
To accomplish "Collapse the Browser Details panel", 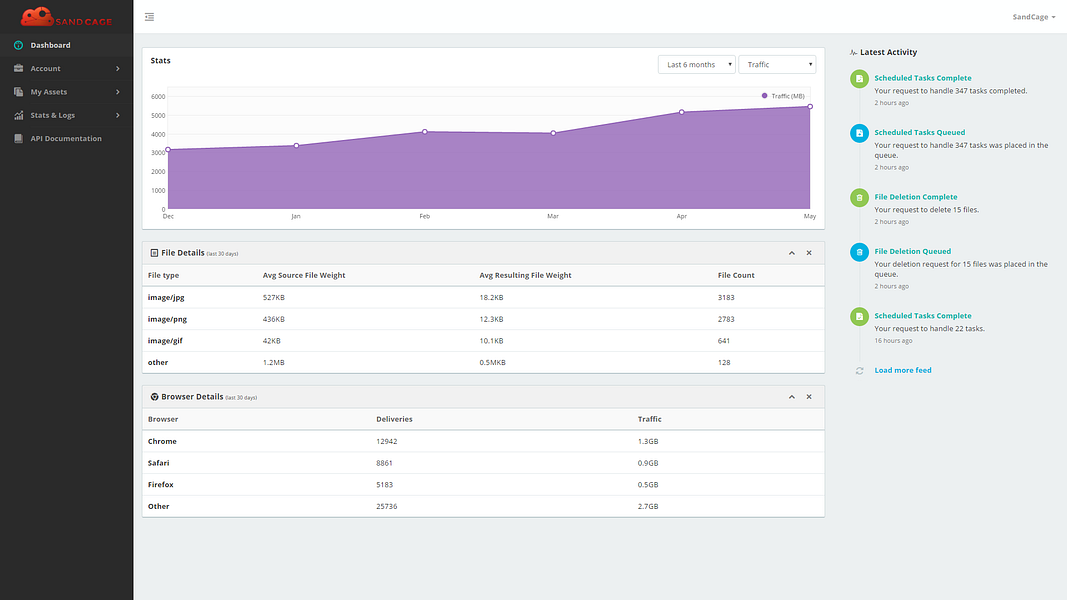I will click(x=791, y=397).
